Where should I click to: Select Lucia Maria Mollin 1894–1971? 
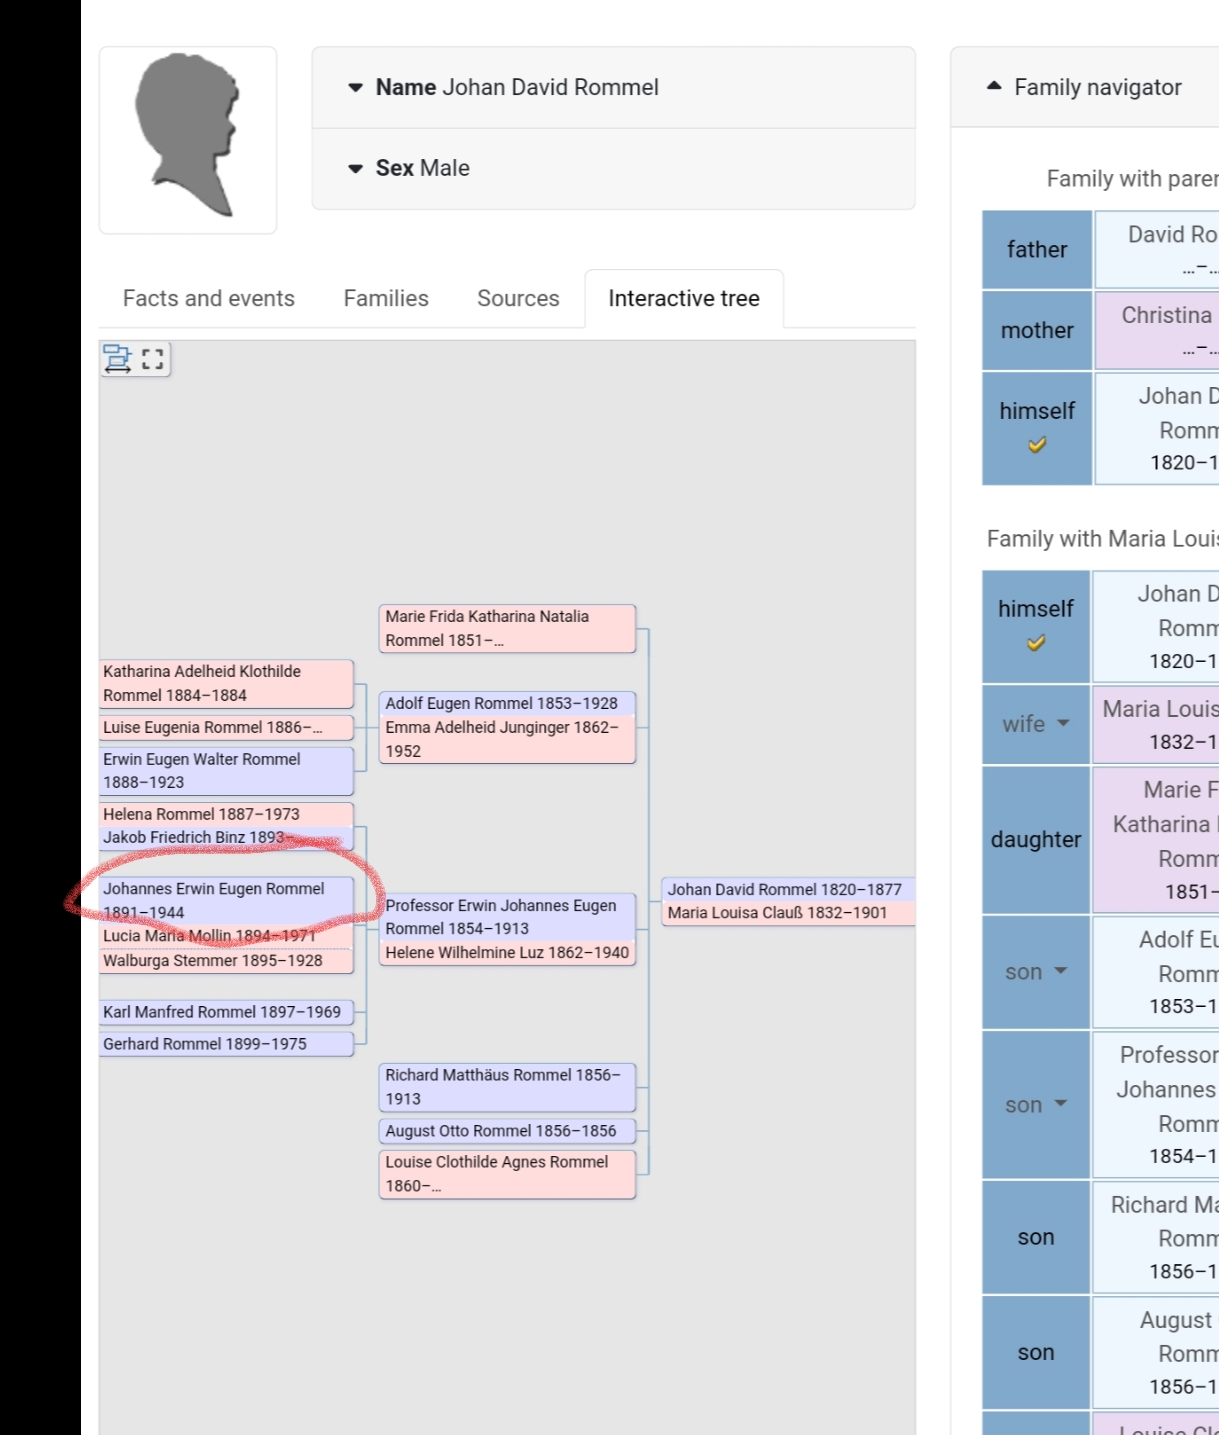pyautogui.click(x=226, y=936)
